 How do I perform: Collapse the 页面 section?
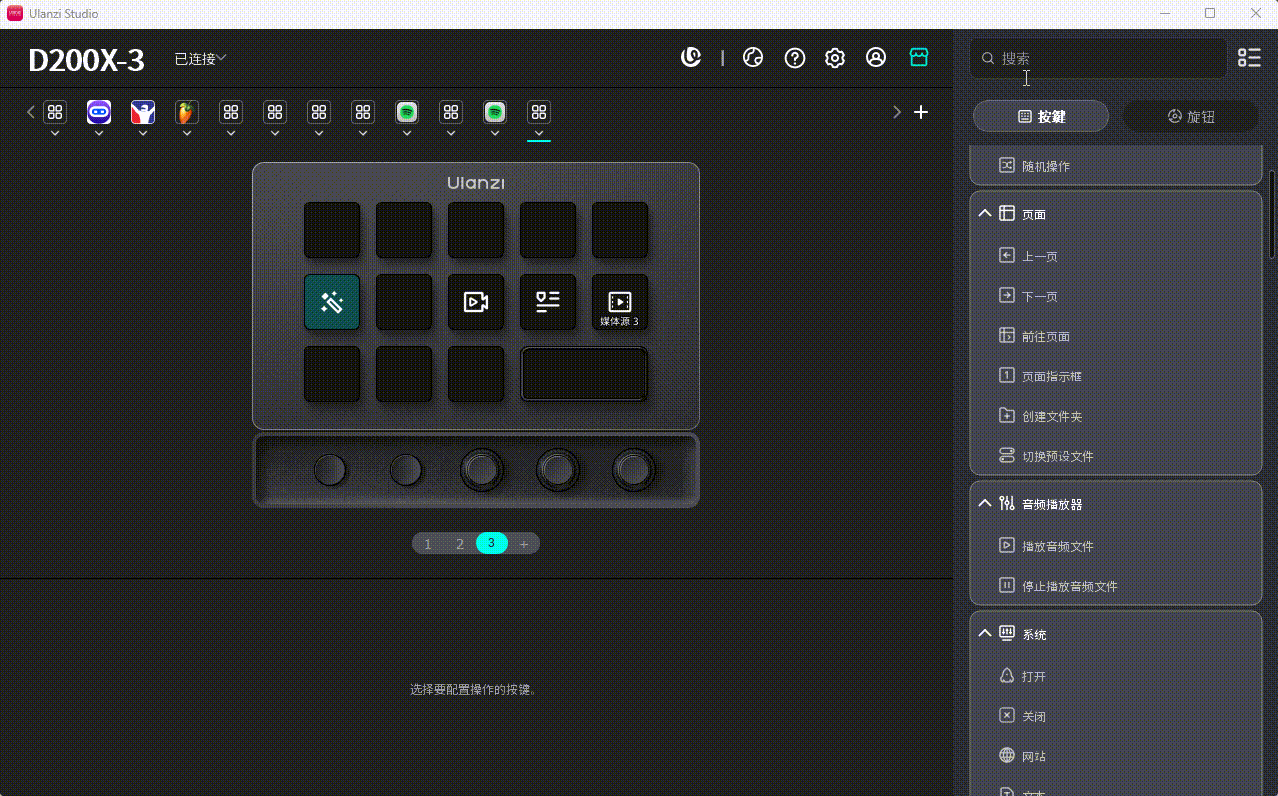coord(985,214)
